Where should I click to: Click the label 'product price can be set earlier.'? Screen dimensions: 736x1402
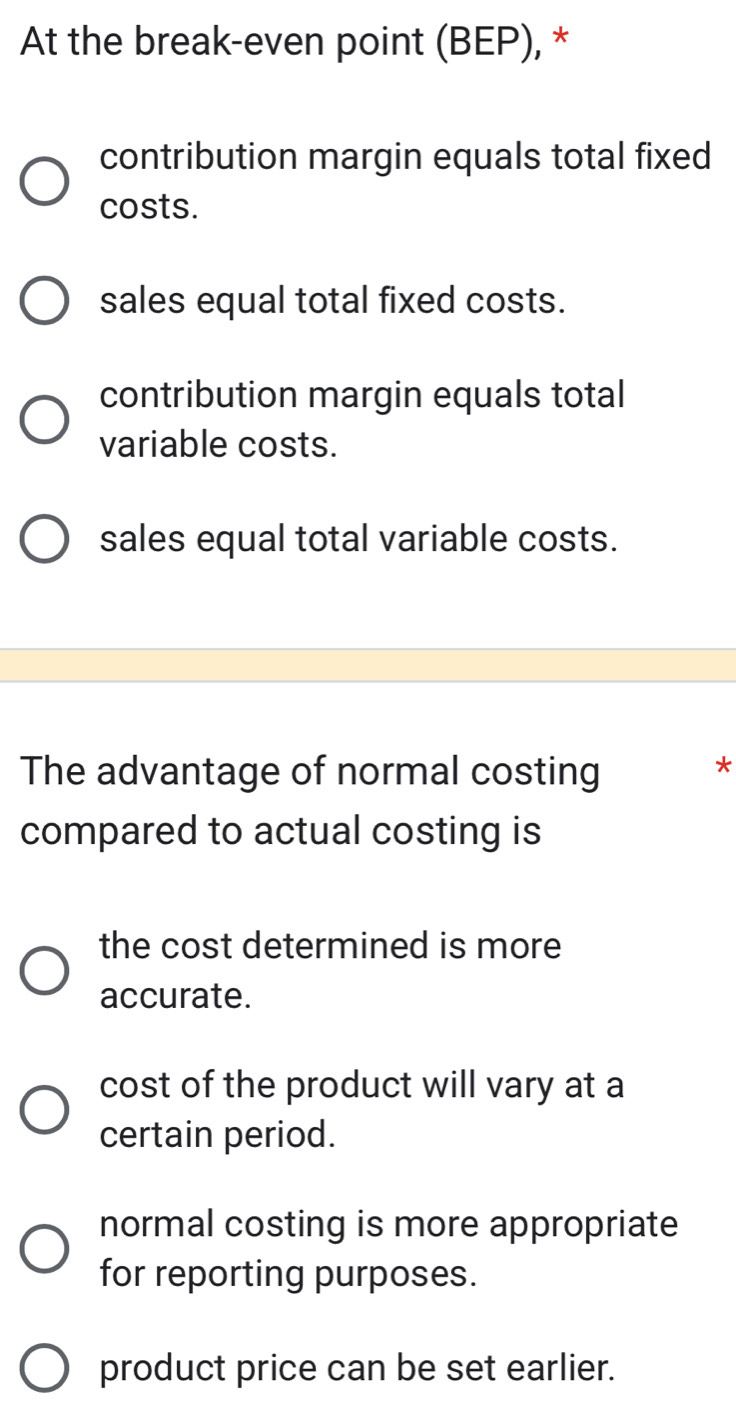tap(356, 1369)
